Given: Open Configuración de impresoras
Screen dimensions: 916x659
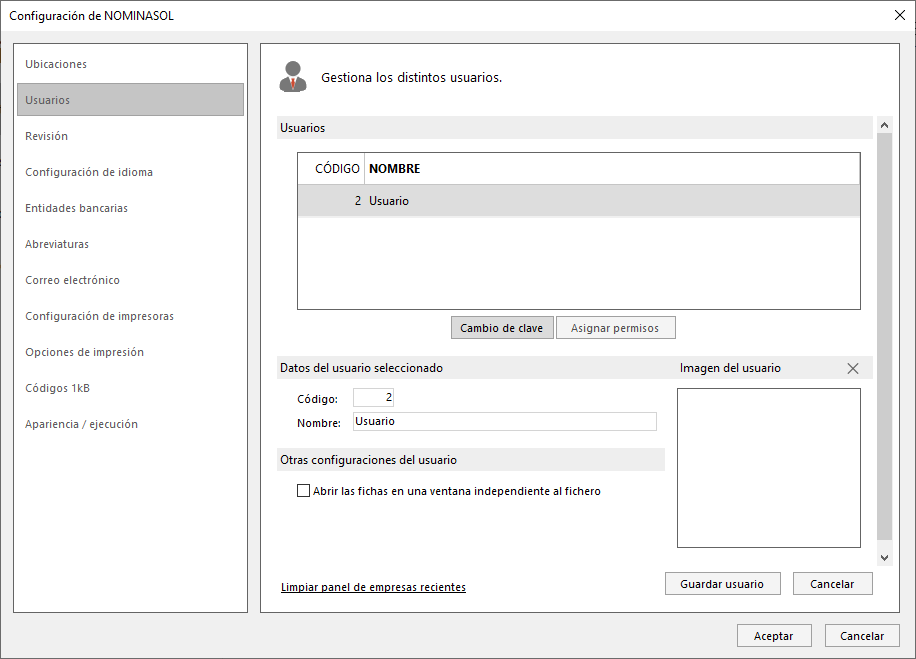Looking at the screenshot, I should 99,316.
